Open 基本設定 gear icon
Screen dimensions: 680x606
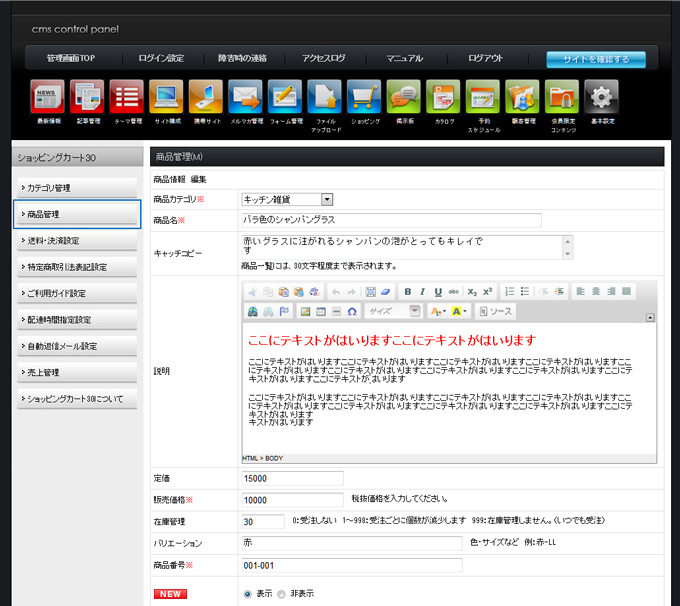[601, 97]
